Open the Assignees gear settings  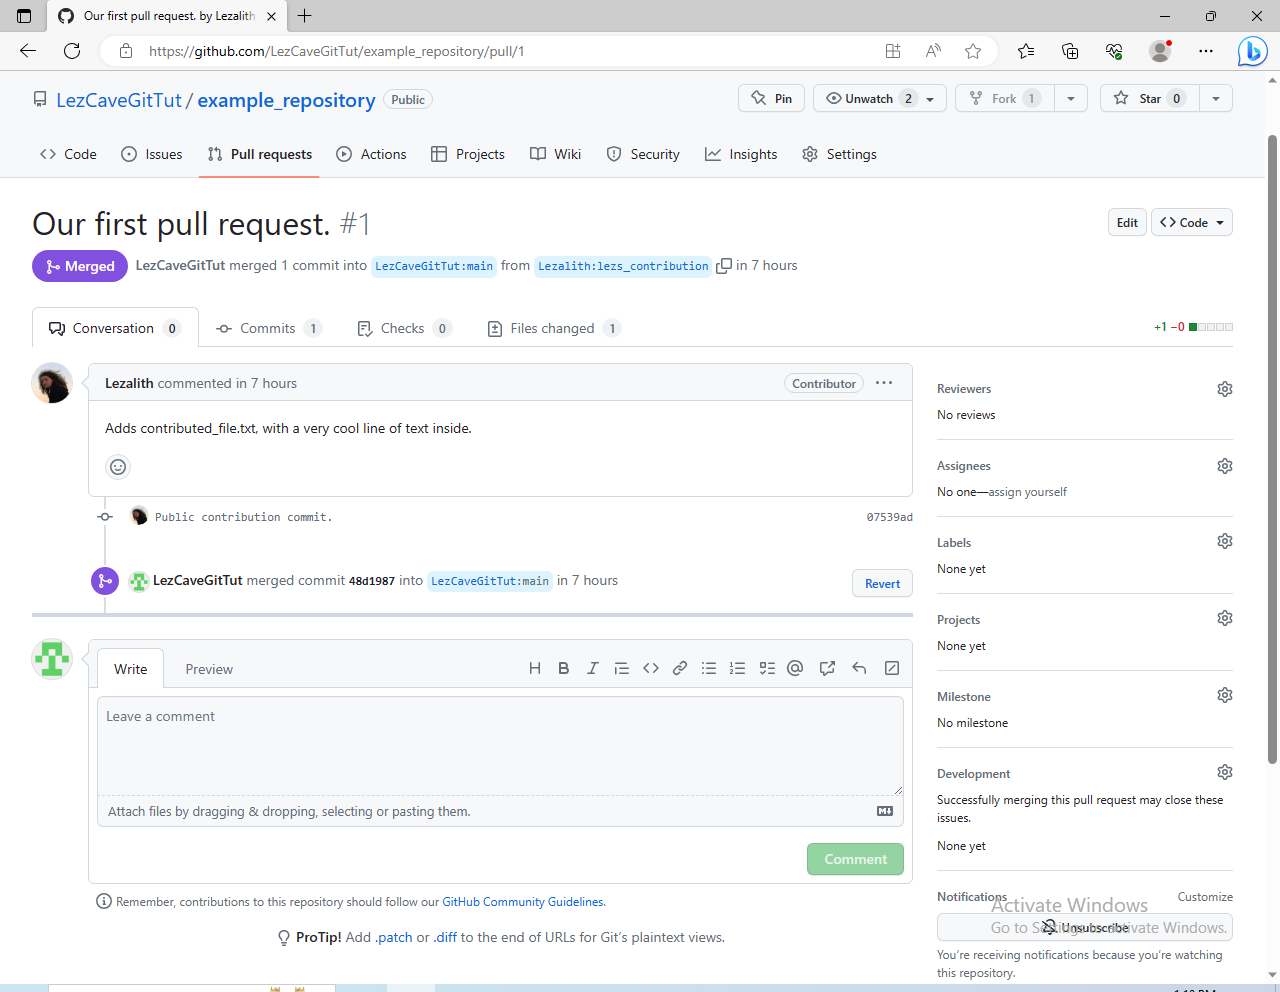(x=1225, y=466)
